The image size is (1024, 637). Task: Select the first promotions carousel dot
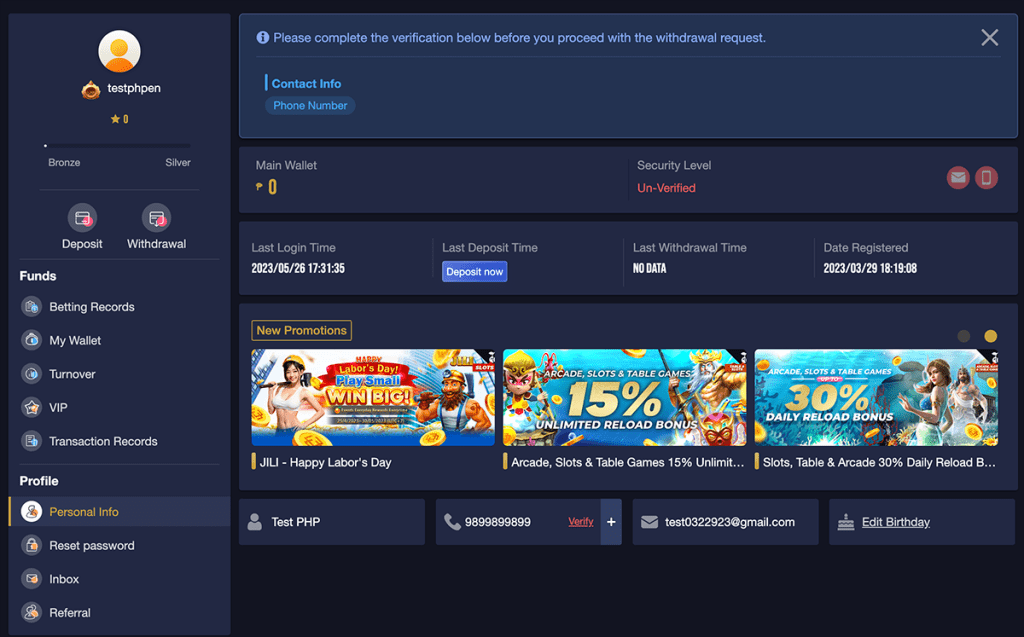click(964, 337)
